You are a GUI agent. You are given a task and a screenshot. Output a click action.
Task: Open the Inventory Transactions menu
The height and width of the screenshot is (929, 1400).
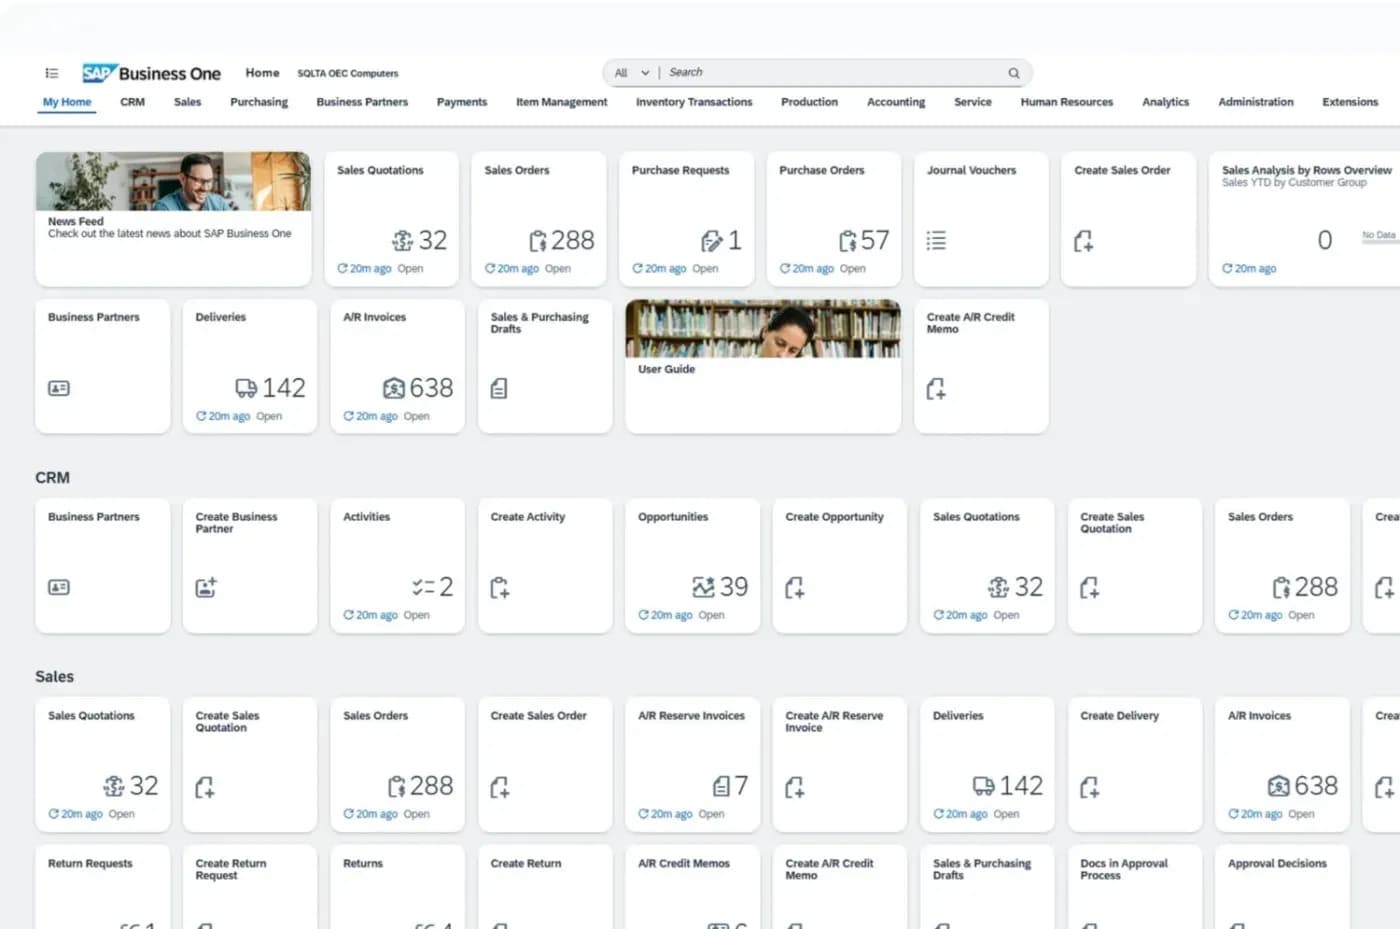694,102
